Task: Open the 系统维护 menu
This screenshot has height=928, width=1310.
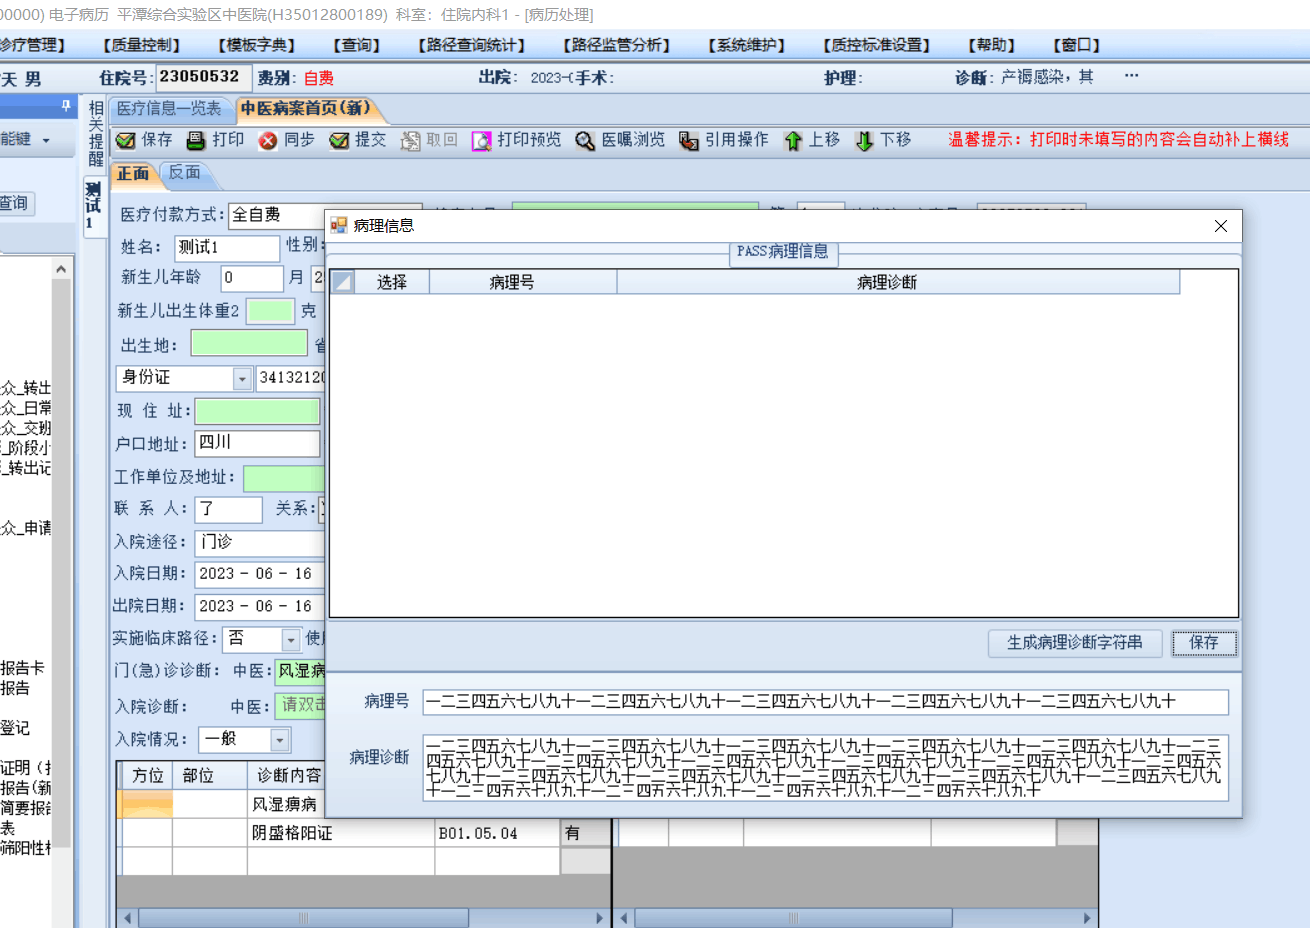Action: point(747,45)
